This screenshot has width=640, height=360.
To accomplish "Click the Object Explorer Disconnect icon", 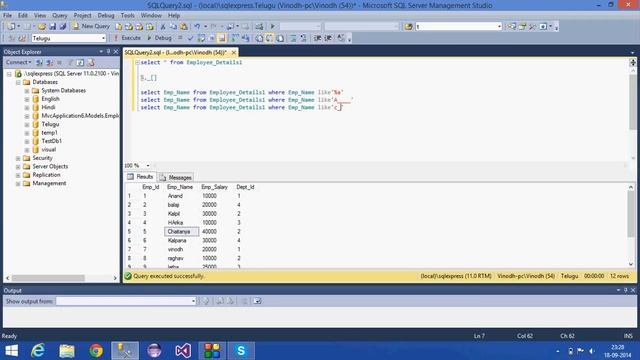I will (x=49, y=62).
